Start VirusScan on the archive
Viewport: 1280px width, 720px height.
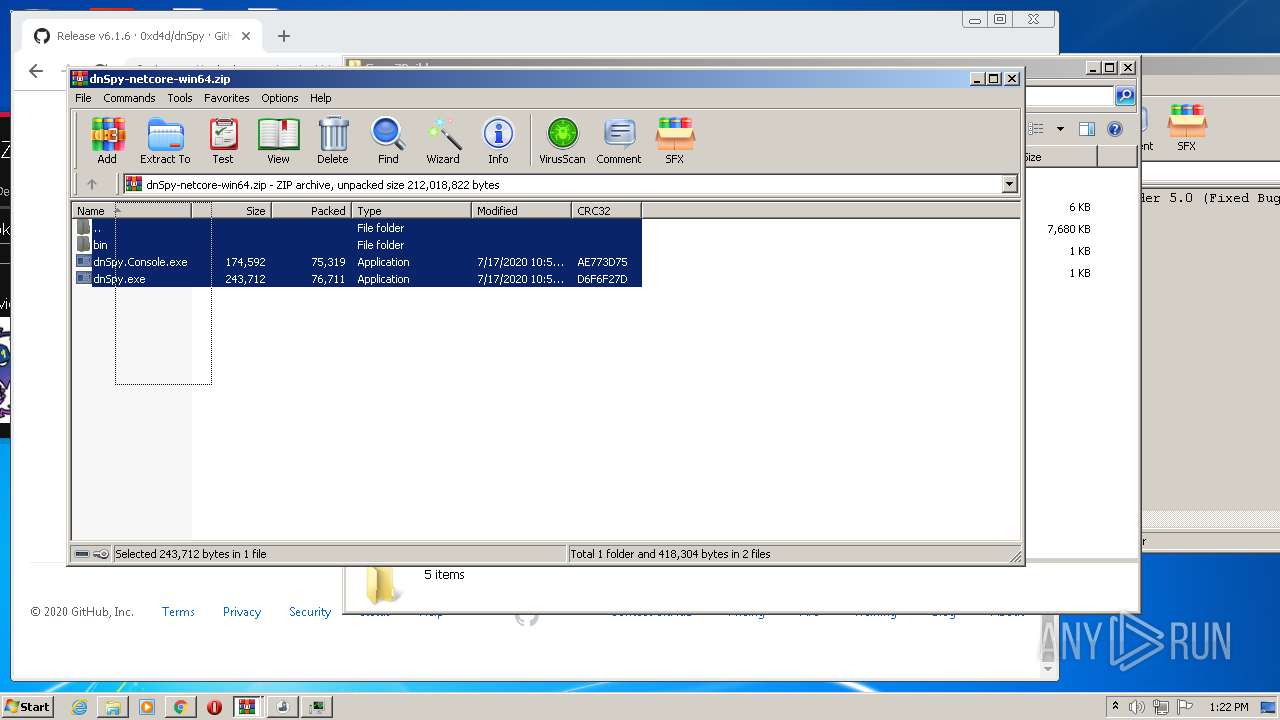tap(562, 140)
